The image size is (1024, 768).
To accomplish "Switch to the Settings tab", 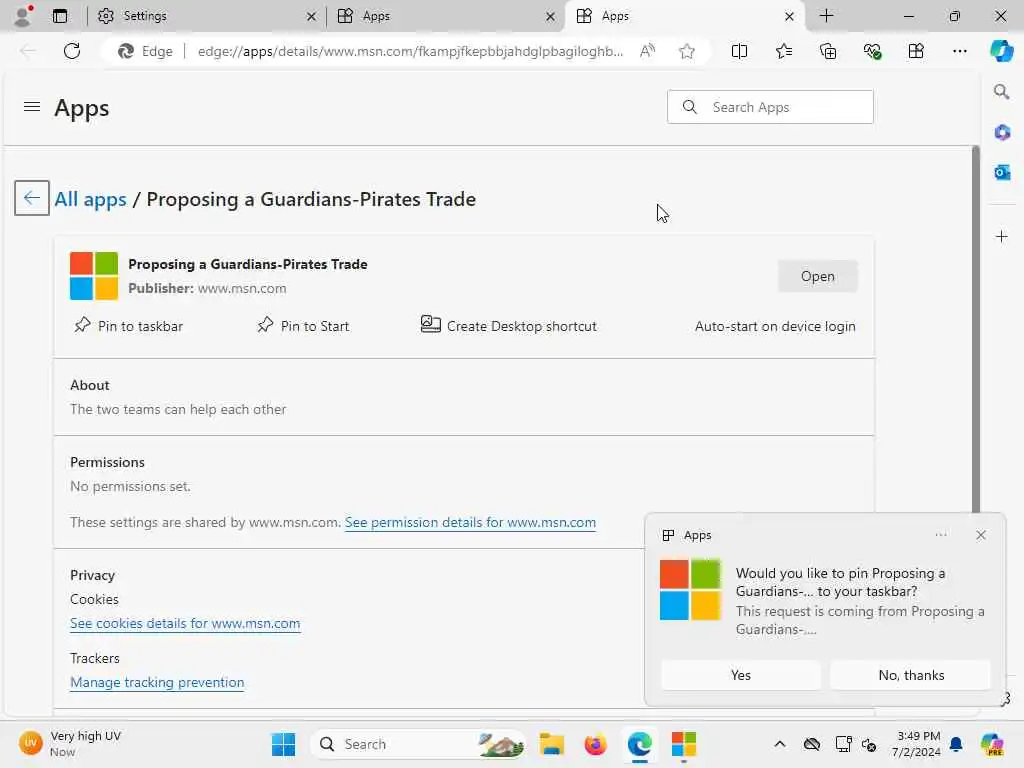I will click(205, 16).
